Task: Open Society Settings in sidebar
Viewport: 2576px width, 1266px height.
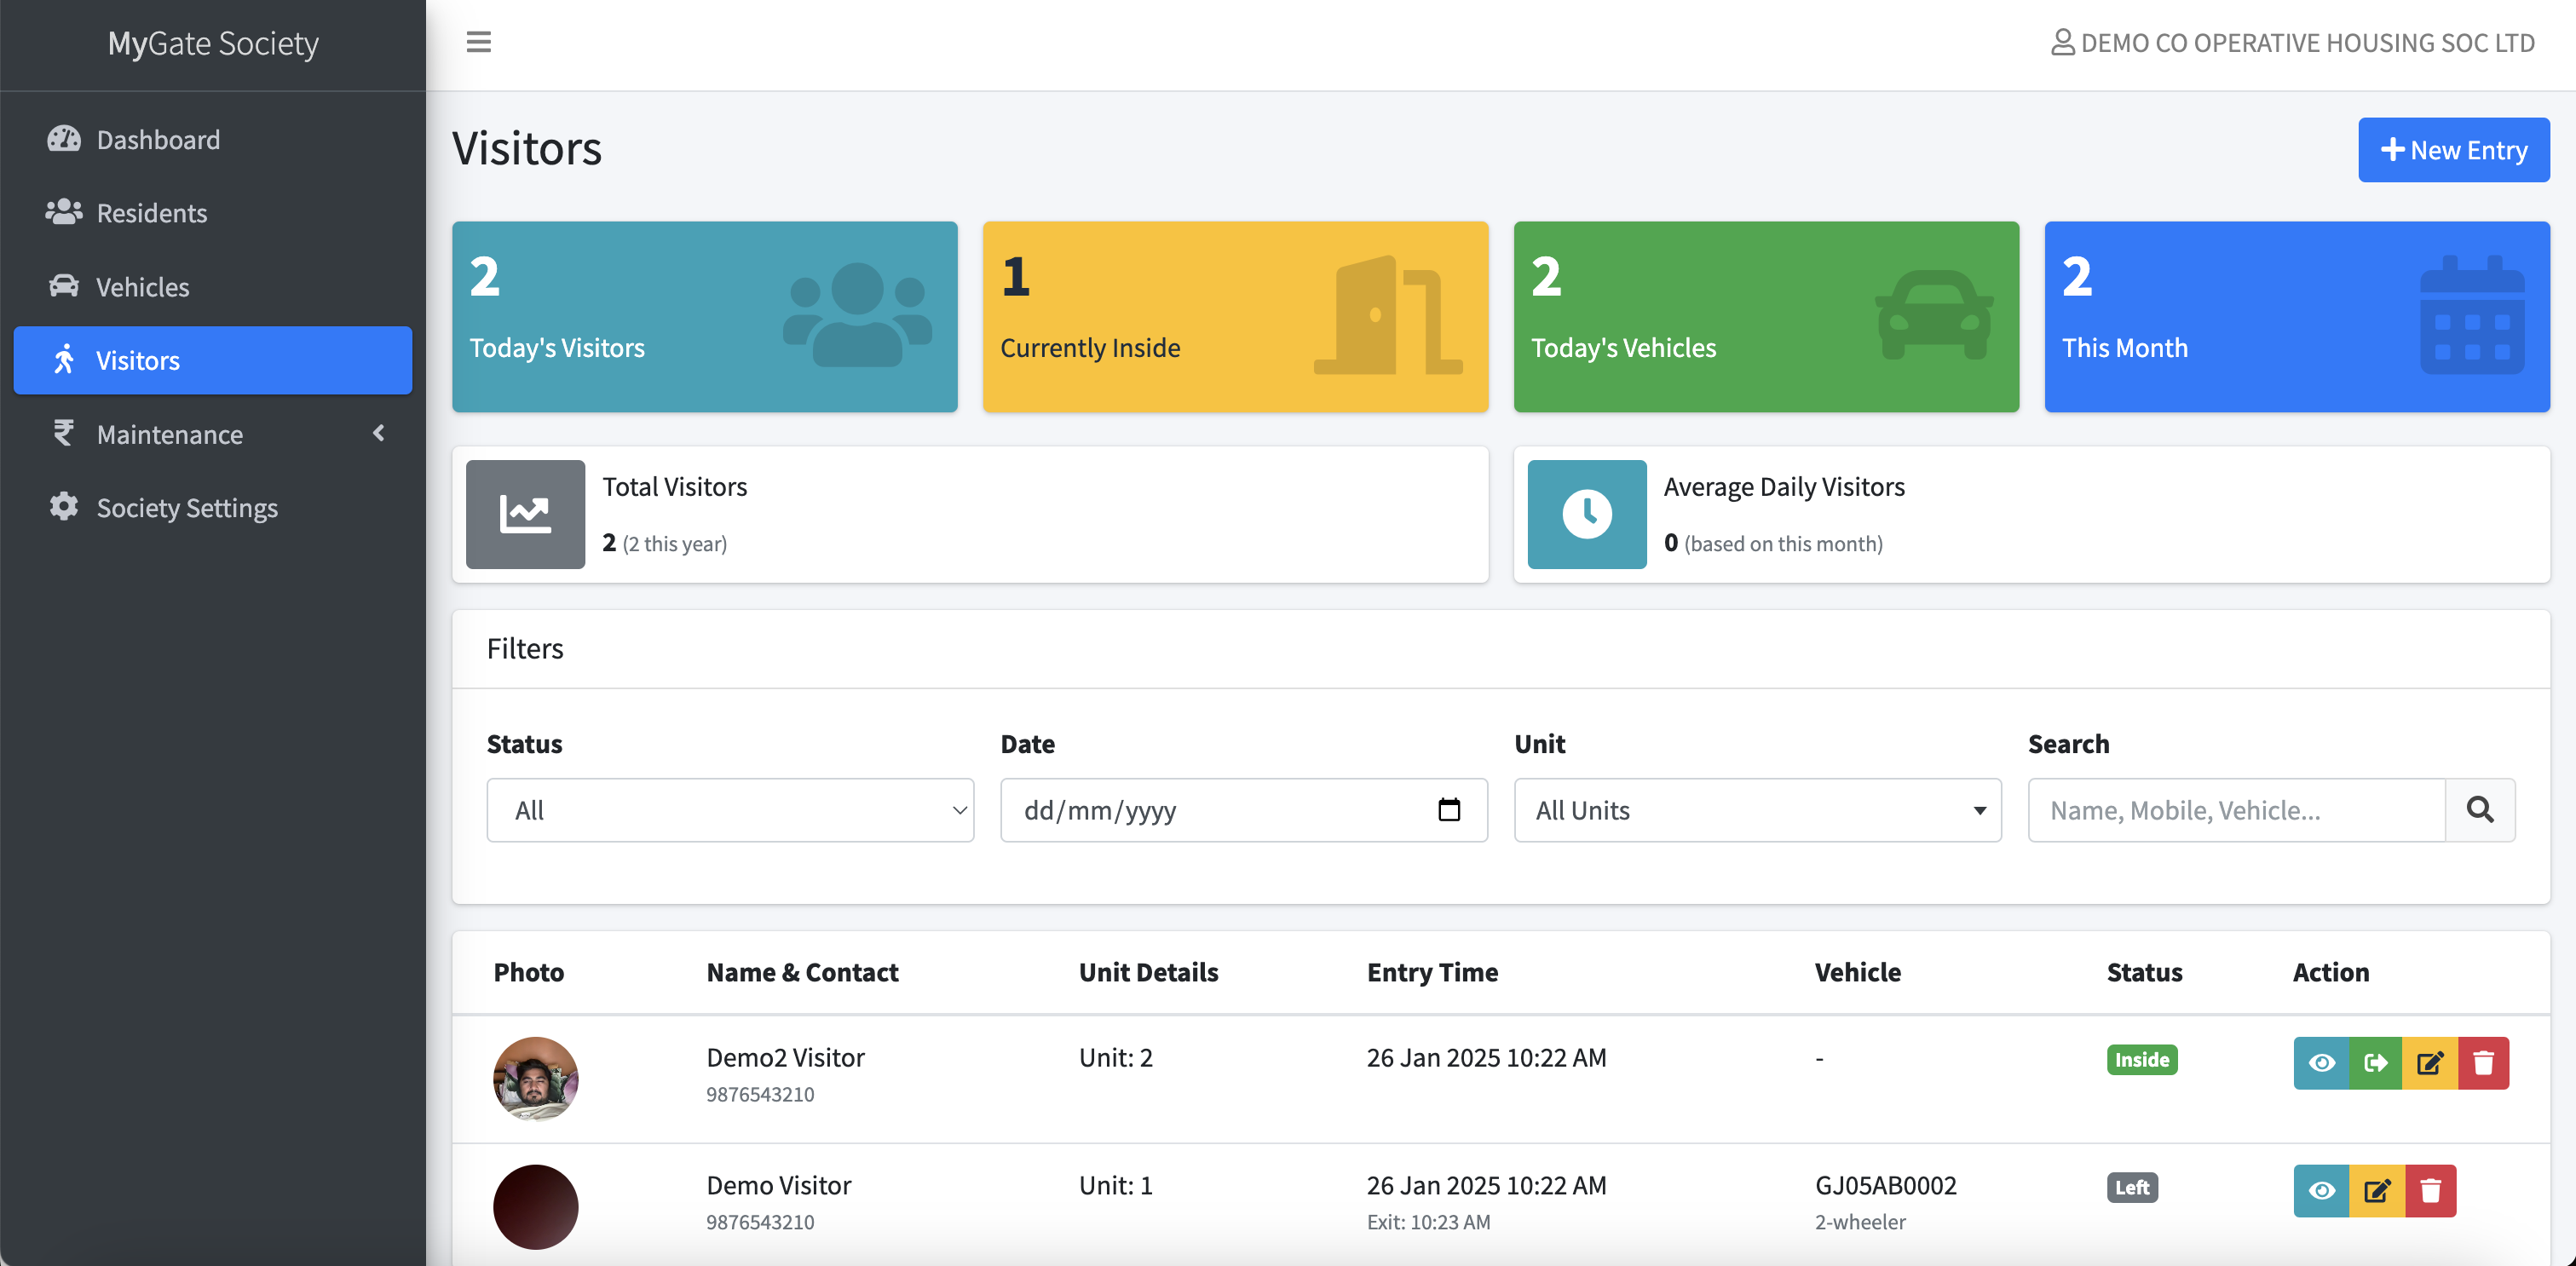Action: coord(212,507)
